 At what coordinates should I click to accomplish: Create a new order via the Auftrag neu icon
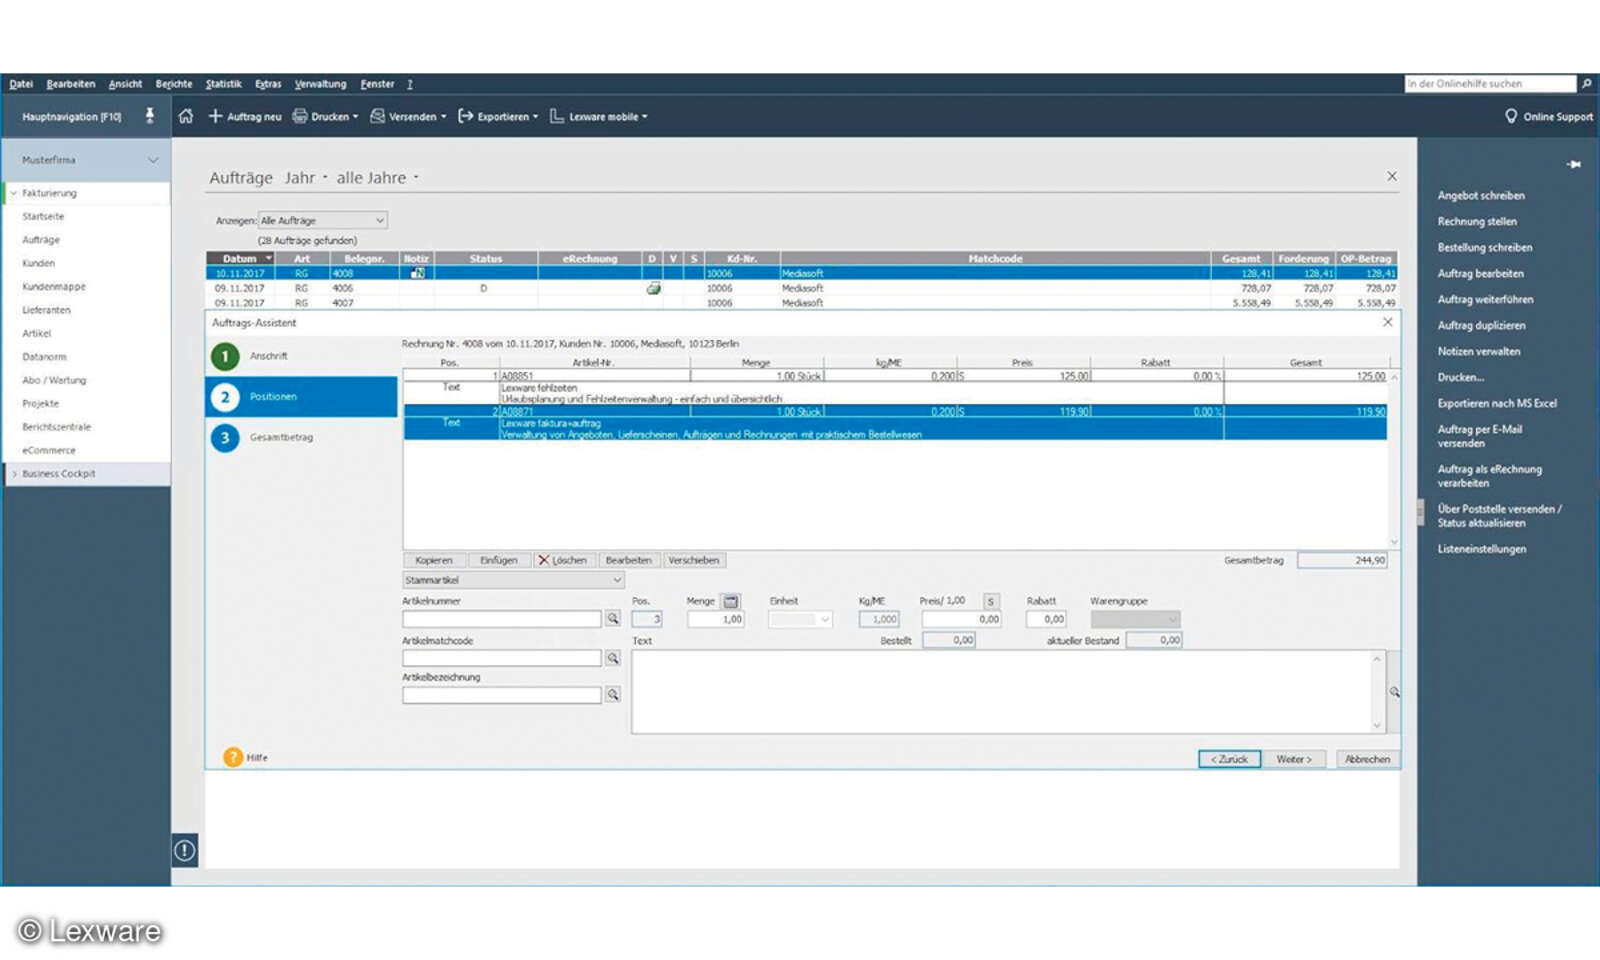tap(215, 116)
